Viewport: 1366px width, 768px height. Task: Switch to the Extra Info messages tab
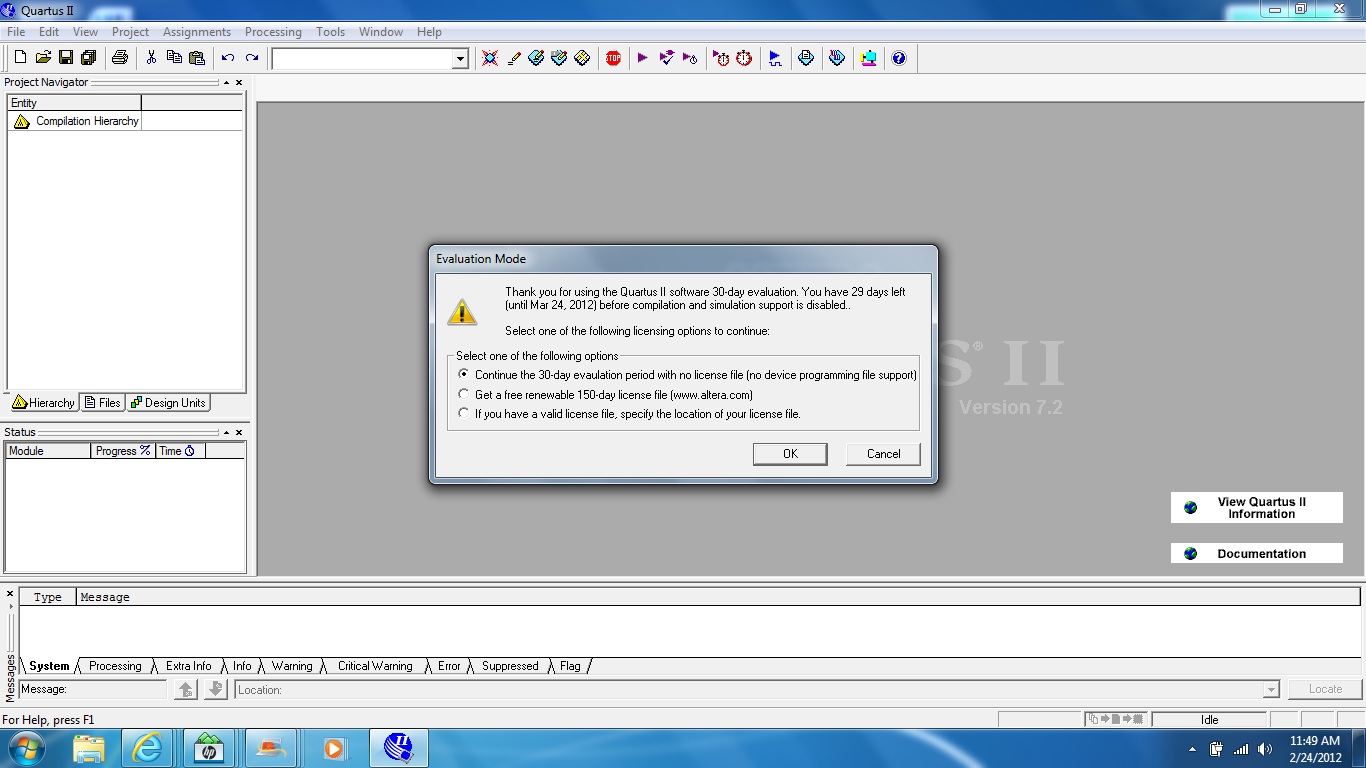(x=189, y=666)
